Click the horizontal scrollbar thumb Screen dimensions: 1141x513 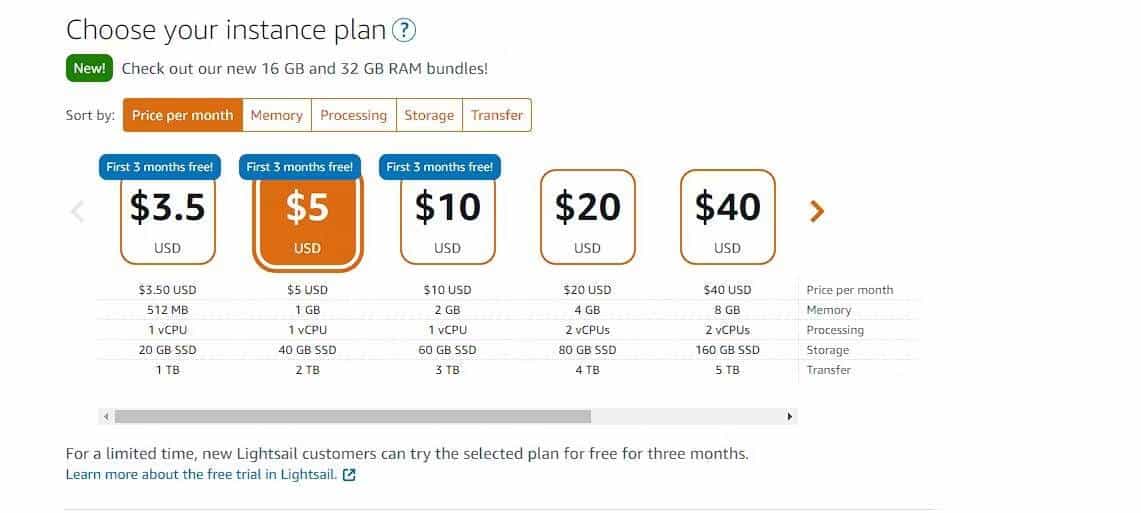(353, 416)
